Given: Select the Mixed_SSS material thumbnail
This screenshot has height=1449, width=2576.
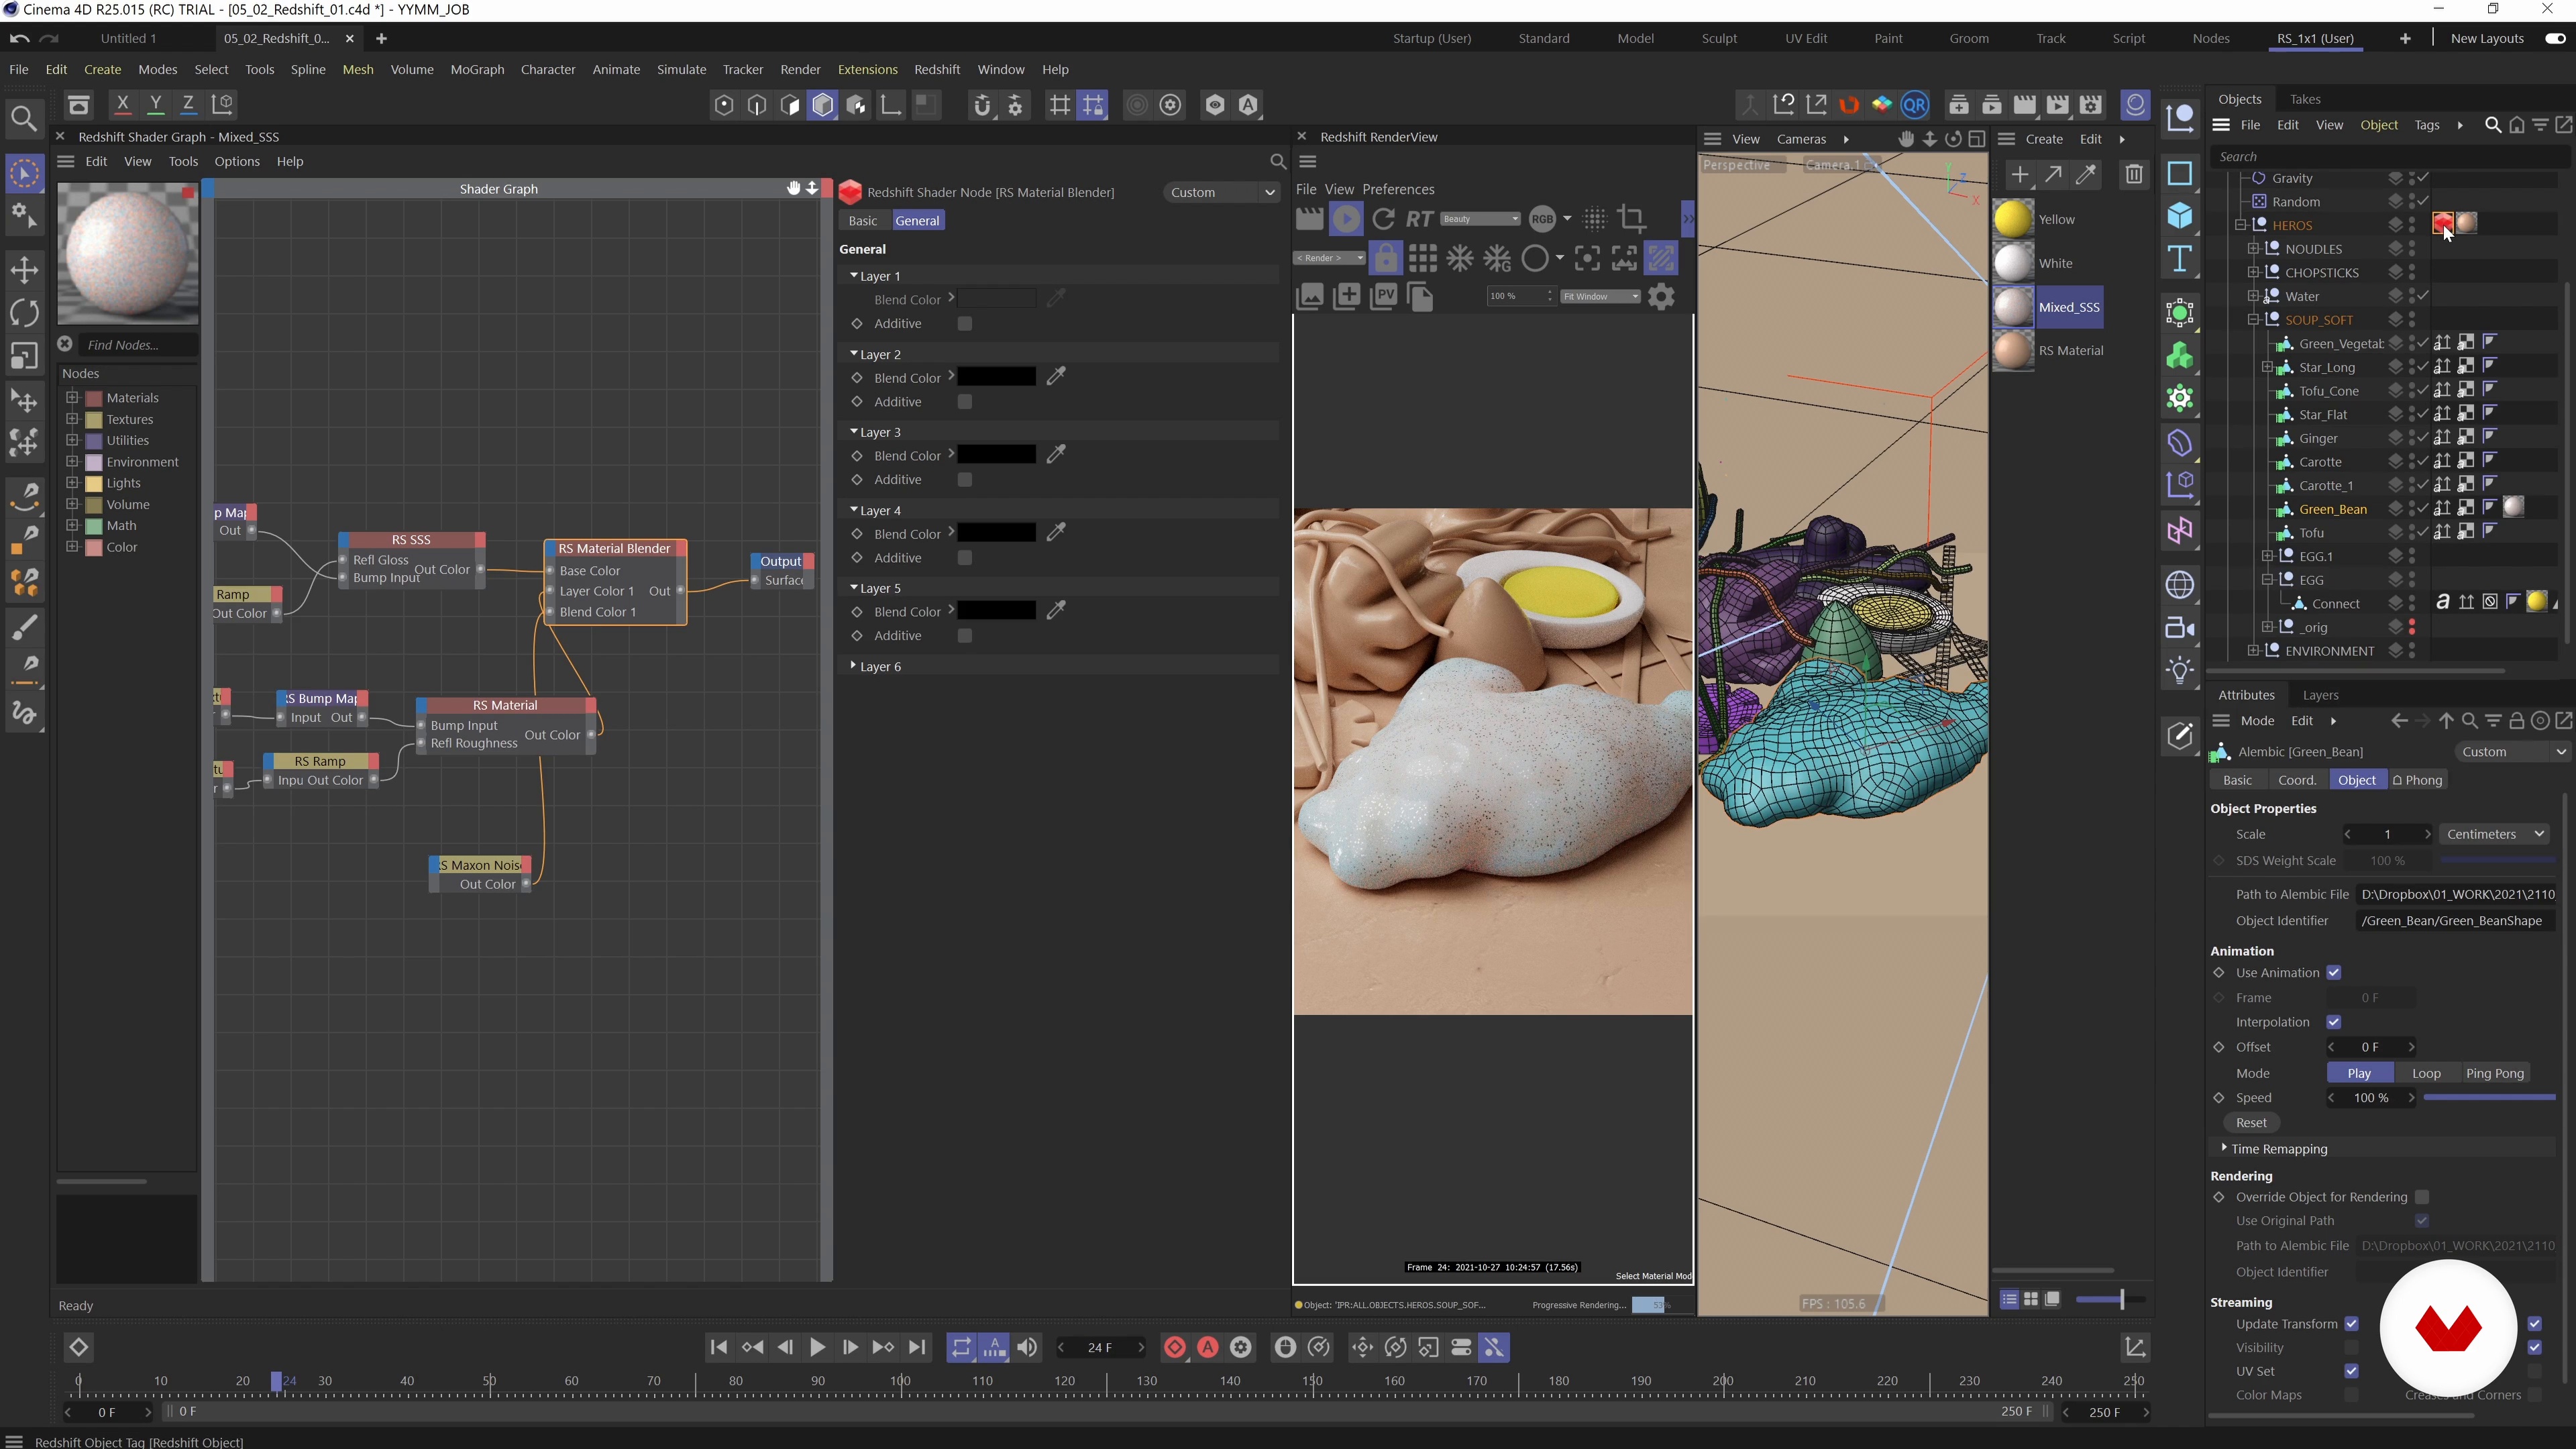Looking at the screenshot, I should [2013, 307].
